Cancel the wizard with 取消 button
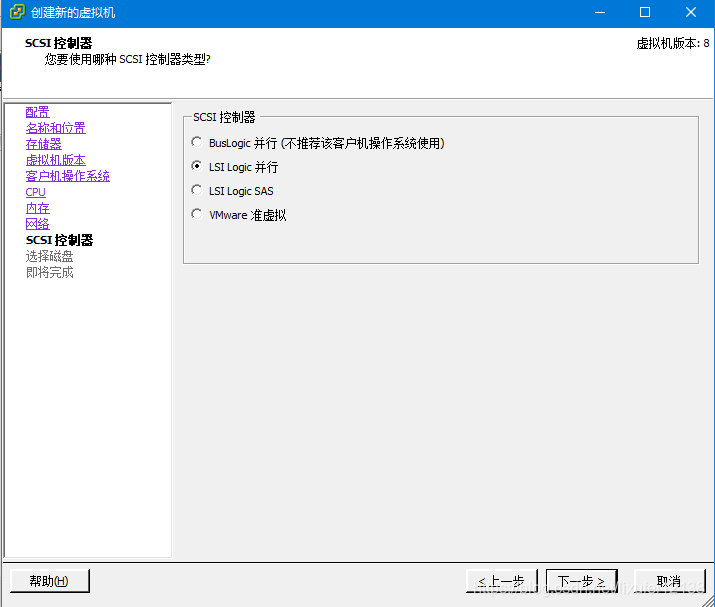Image resolution: width=715 pixels, height=607 pixels. [669, 581]
